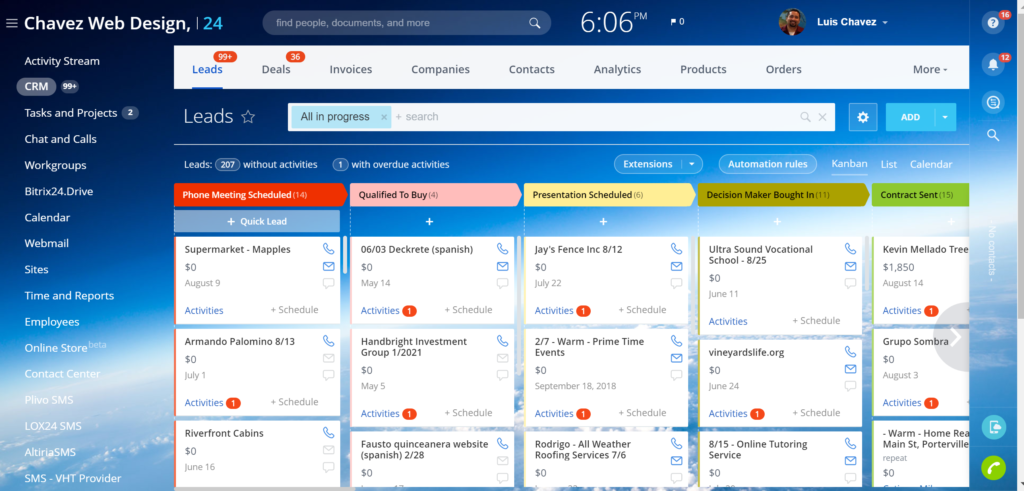Click phone icon on Riverfront Cabins card
Viewport: 1024px width, 491px height.
[x=328, y=433]
